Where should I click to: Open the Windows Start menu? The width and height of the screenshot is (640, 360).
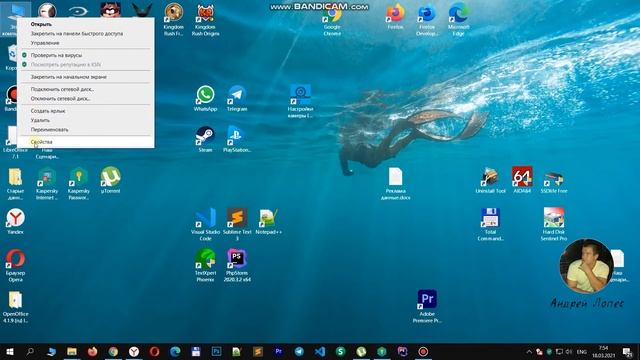[x=10, y=351]
